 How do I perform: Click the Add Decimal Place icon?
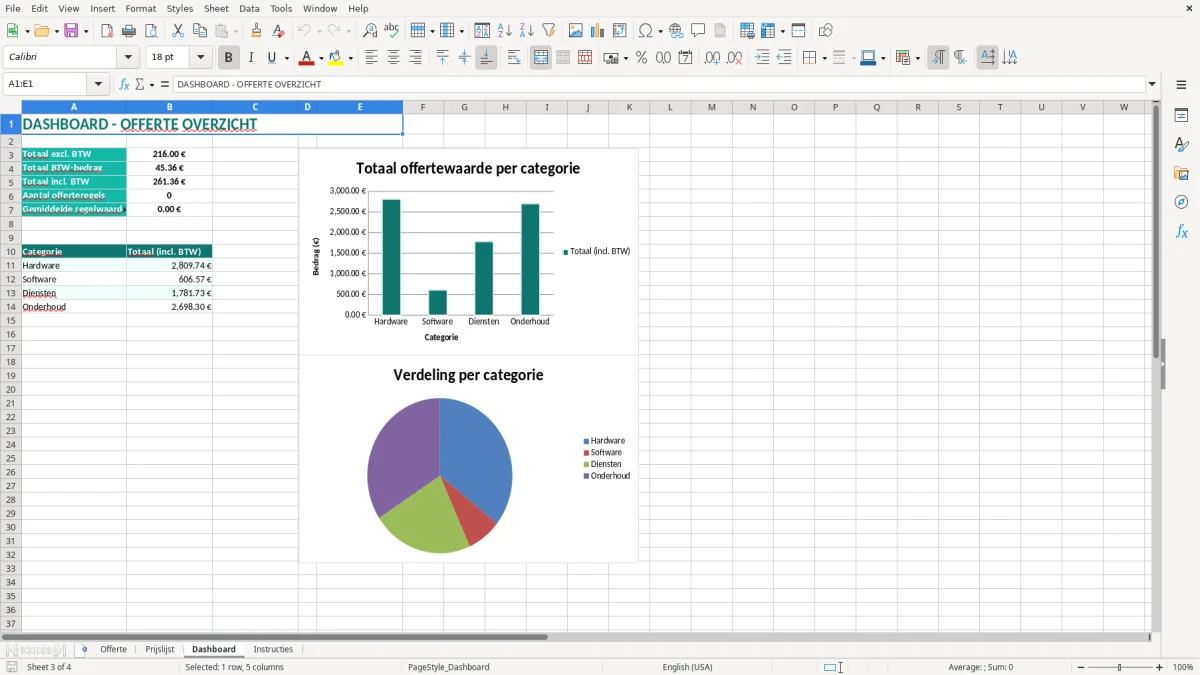[x=712, y=58]
